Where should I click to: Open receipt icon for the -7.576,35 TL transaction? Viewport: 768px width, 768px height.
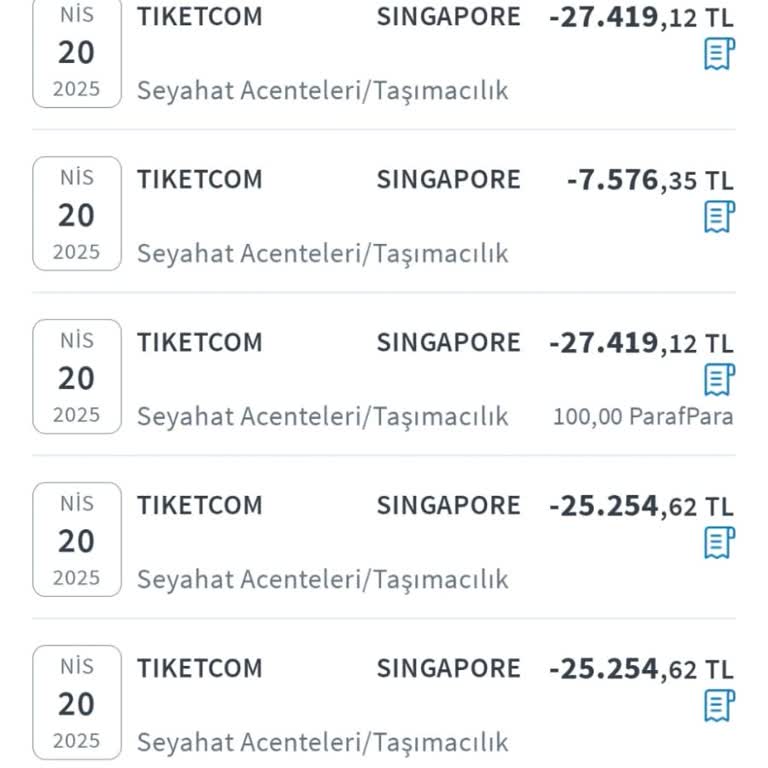[719, 216]
